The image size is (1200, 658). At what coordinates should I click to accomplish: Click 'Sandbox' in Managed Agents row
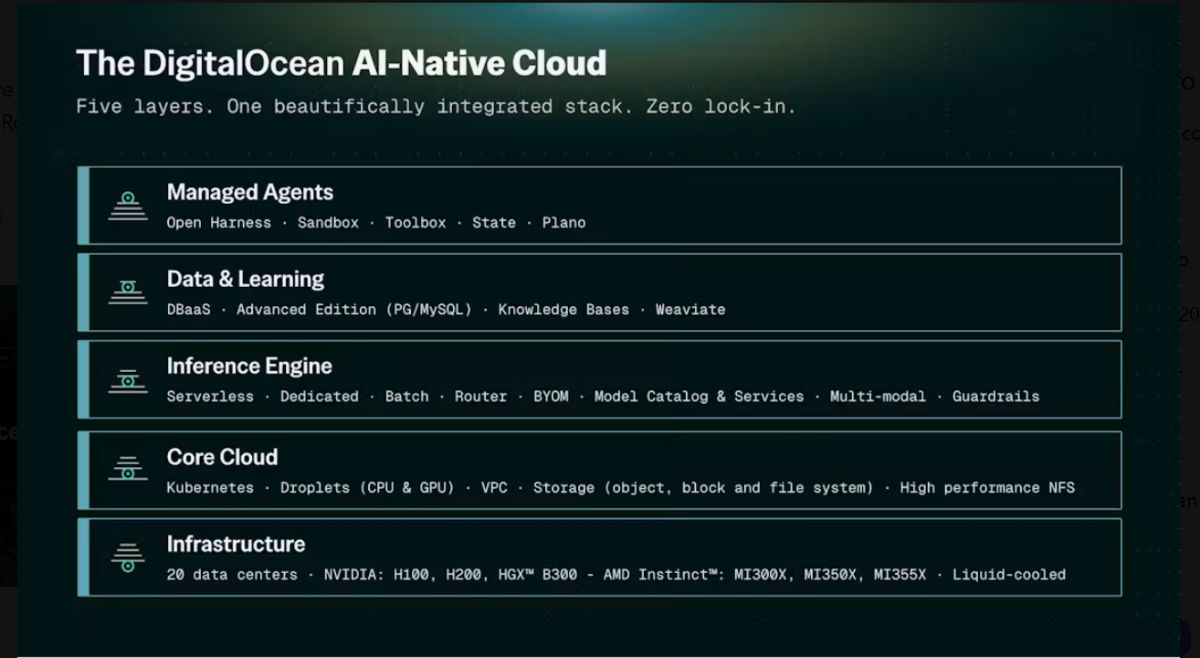pos(328,222)
